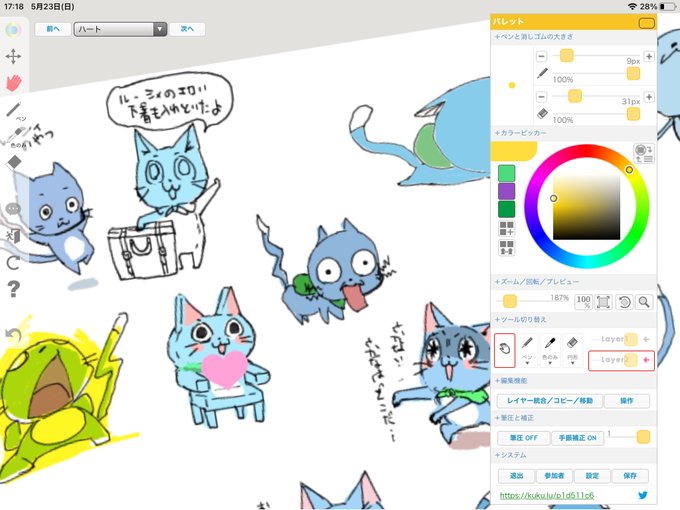This screenshot has width=680, height=510.
Task: Select Layer1 in the layer list
Action: (x=621, y=339)
